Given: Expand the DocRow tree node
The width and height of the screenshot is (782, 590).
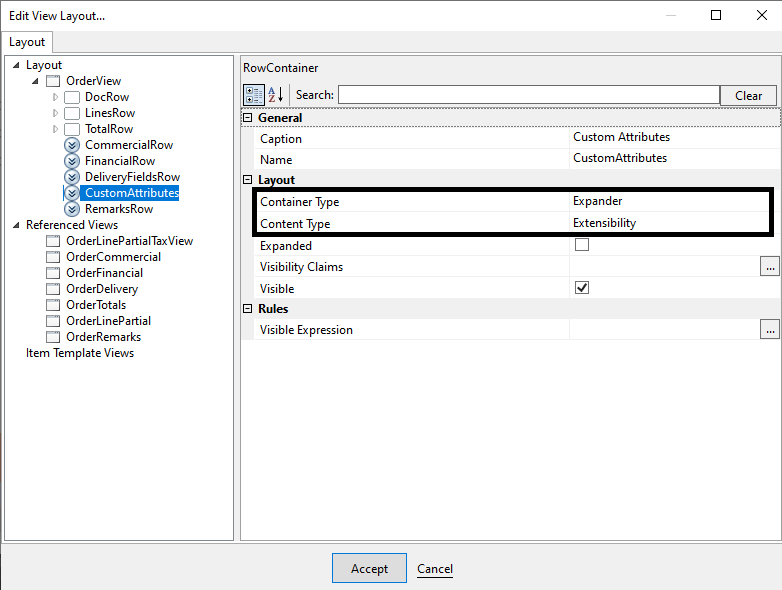Looking at the screenshot, I should point(55,97).
